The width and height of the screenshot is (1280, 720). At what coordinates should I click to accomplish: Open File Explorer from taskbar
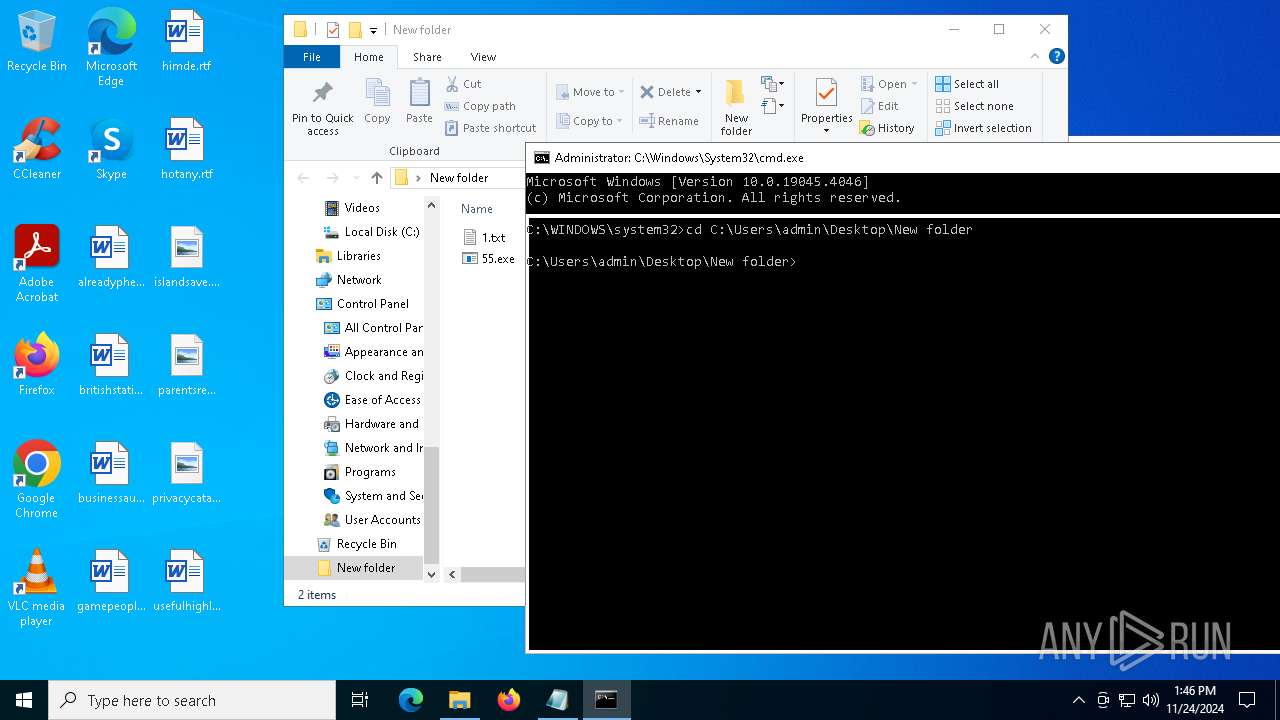tap(459, 700)
